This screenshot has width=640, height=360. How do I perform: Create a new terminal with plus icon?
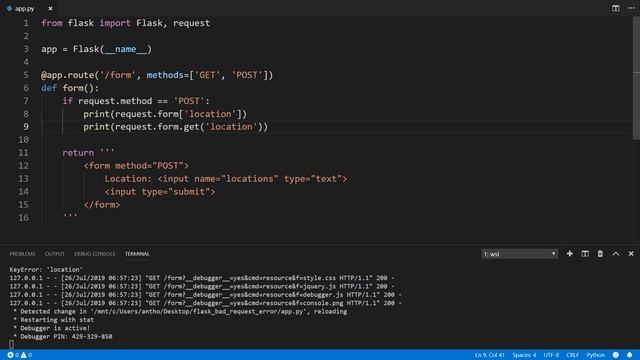[x=569, y=254]
